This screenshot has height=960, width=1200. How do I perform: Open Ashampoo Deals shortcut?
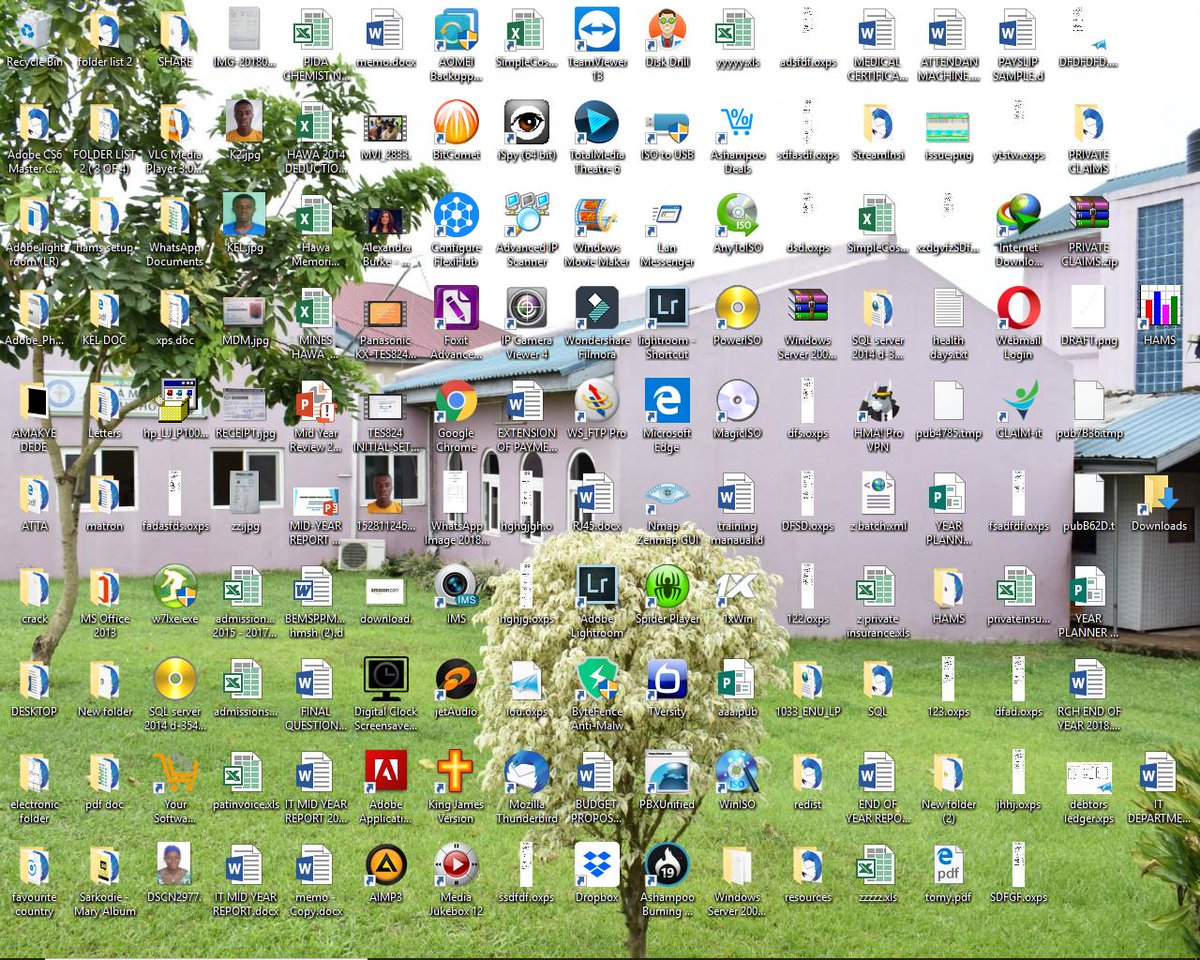[x=737, y=123]
